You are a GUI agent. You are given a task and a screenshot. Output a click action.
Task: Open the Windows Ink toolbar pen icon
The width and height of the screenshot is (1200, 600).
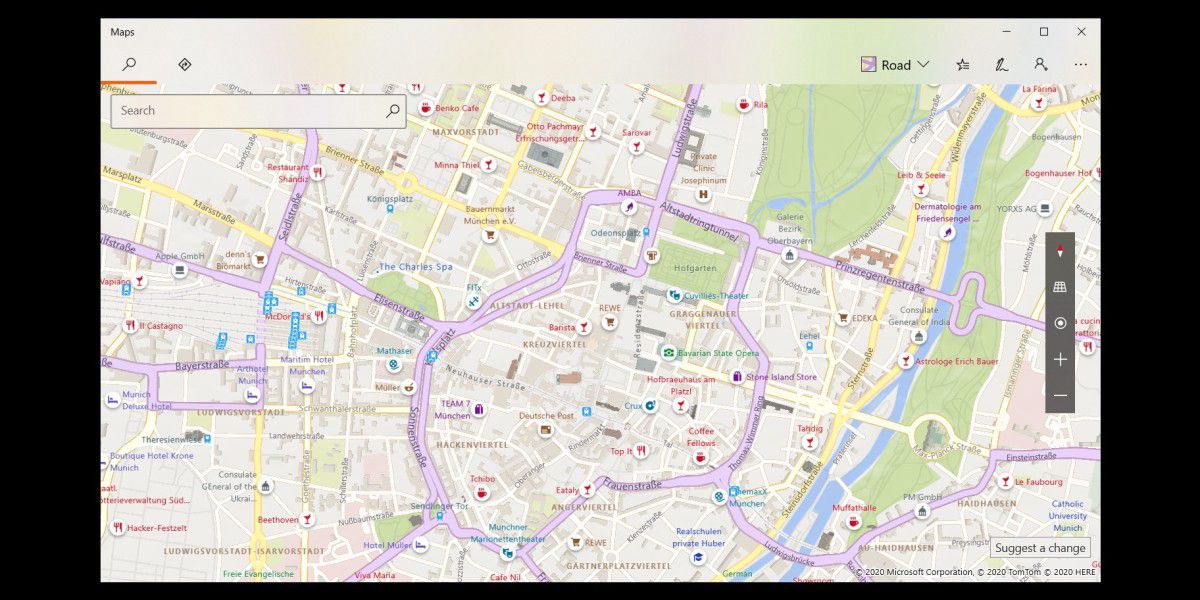tap(1001, 65)
